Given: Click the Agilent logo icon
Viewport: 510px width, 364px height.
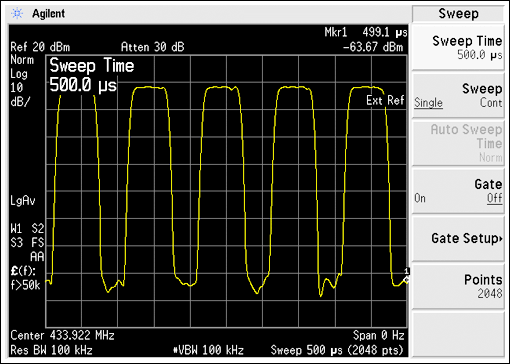Looking at the screenshot, I should pos(17,13).
